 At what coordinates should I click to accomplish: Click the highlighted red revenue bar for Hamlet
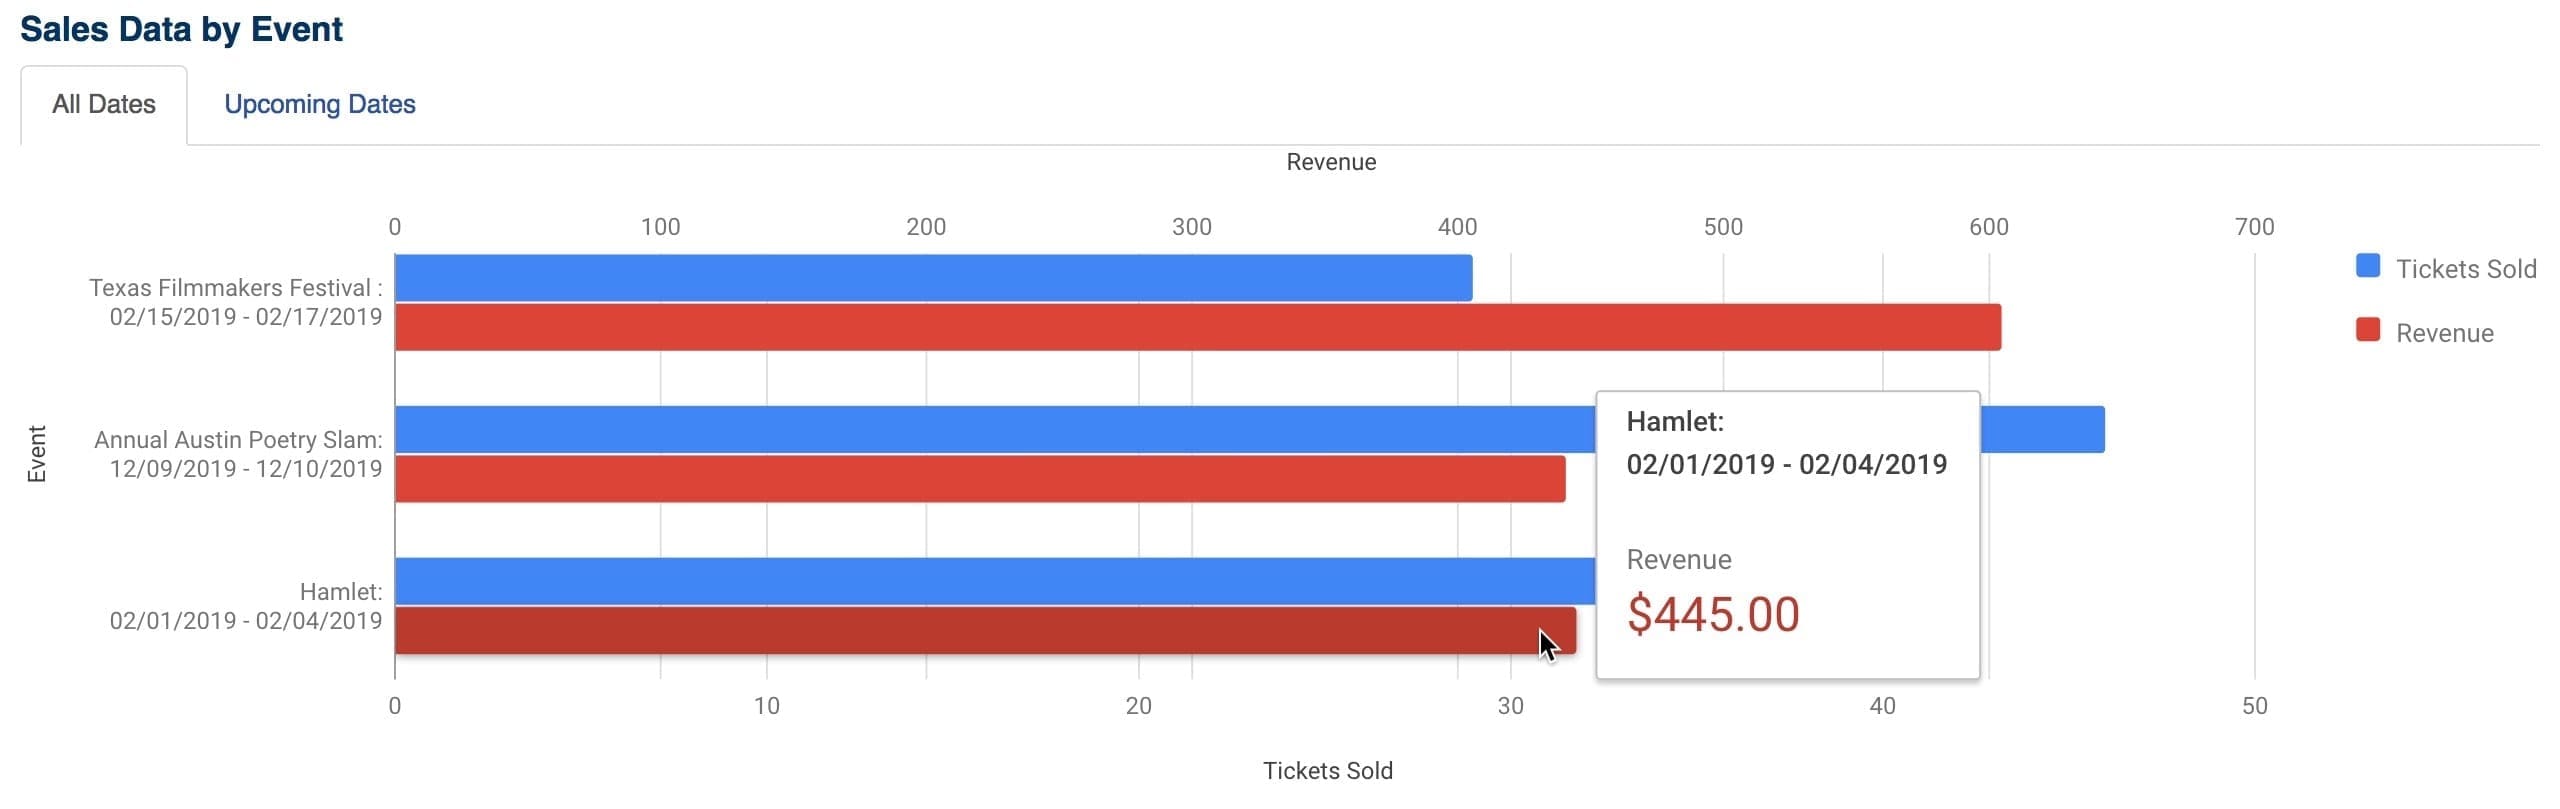tap(900, 630)
